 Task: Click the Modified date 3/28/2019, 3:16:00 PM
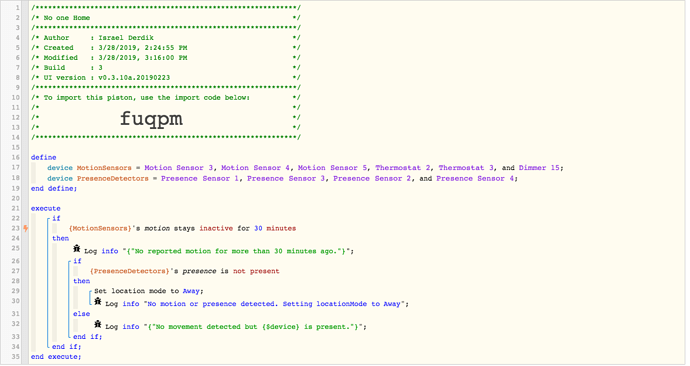[143, 58]
